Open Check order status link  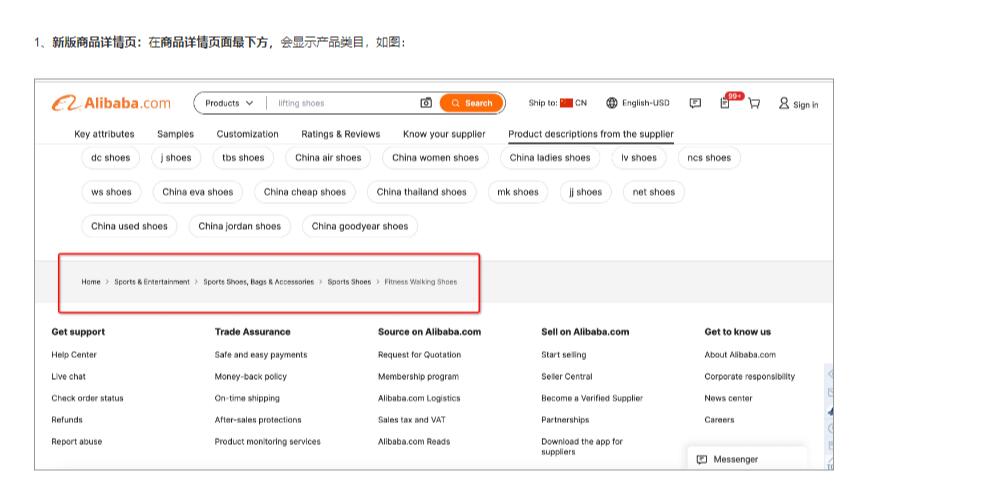[x=88, y=398]
